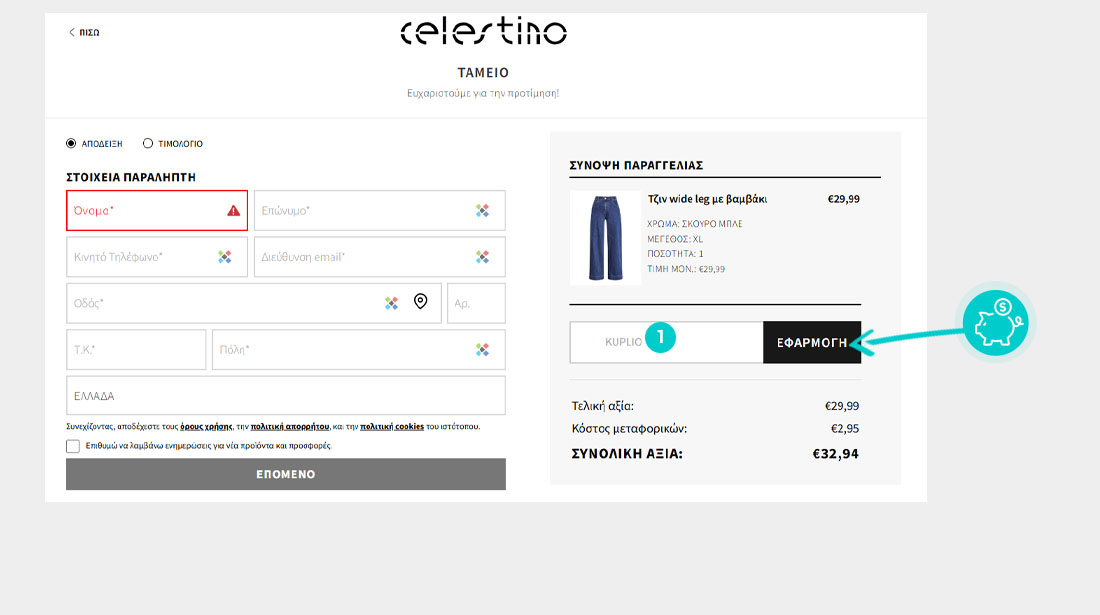The height and width of the screenshot is (615, 1100).
Task: Click autofill icon in Διεύθυνση email field
Action: pyautogui.click(x=483, y=257)
